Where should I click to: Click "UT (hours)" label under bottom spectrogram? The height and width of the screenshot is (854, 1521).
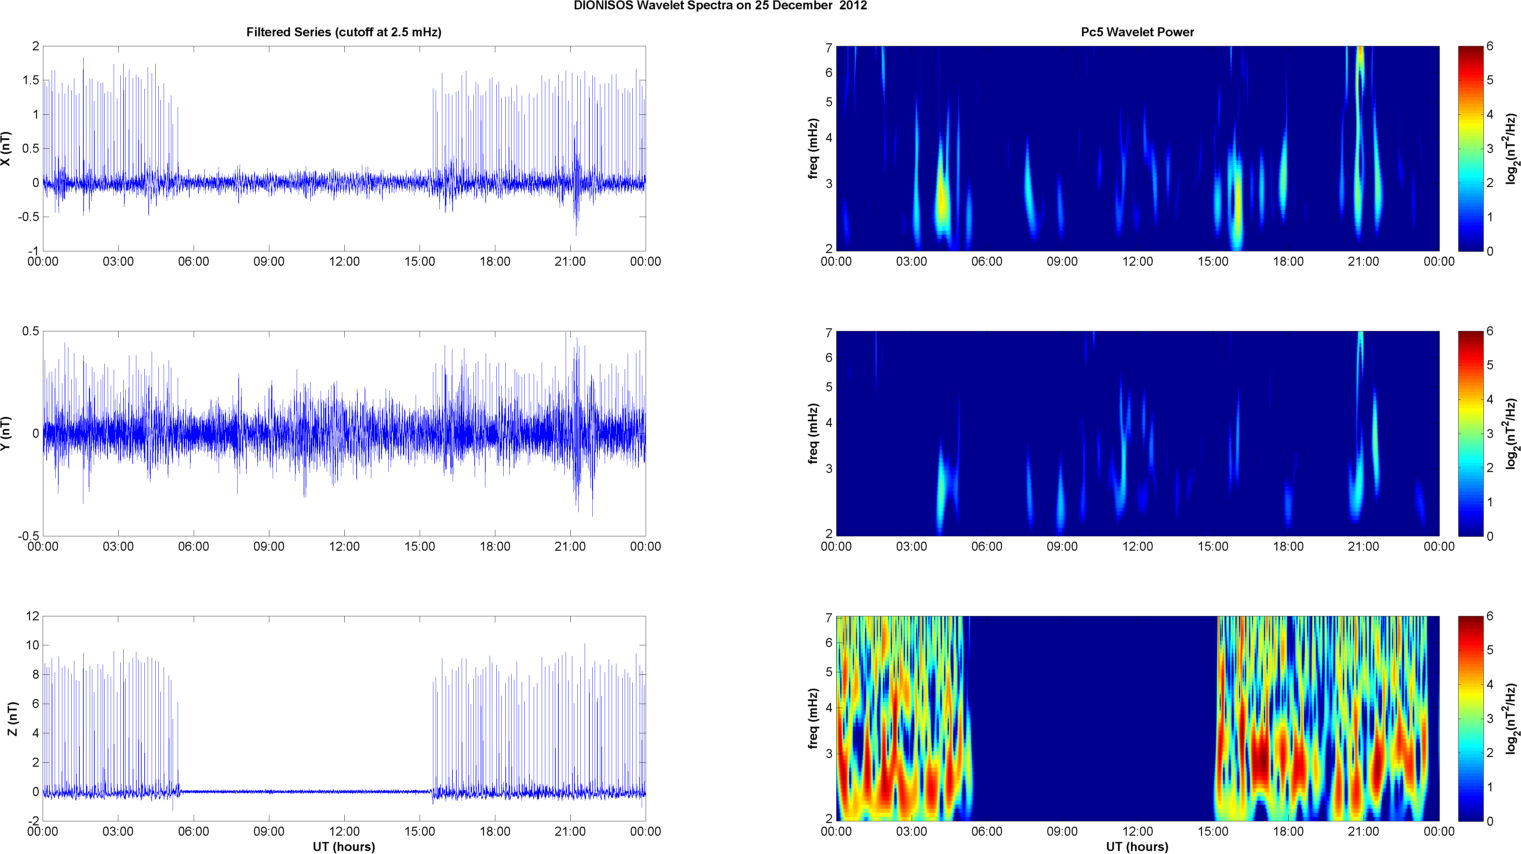point(1137,847)
